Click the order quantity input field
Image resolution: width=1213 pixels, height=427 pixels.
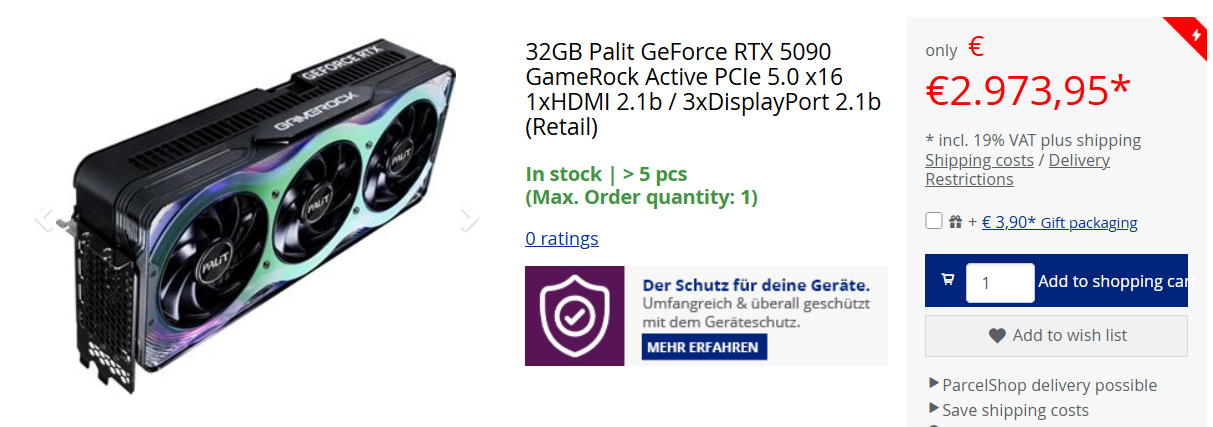pos(1000,283)
